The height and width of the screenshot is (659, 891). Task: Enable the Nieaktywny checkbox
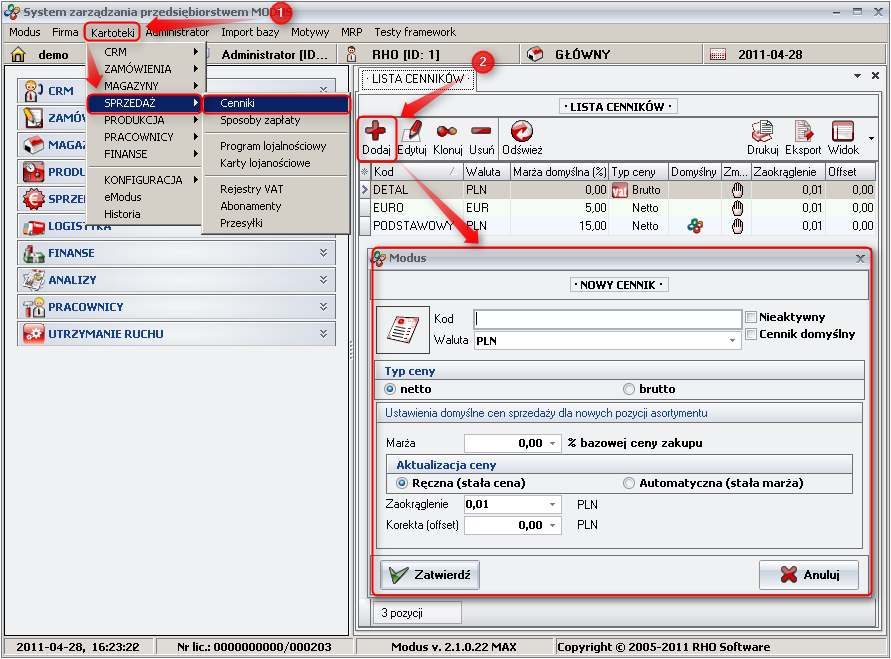coord(751,317)
